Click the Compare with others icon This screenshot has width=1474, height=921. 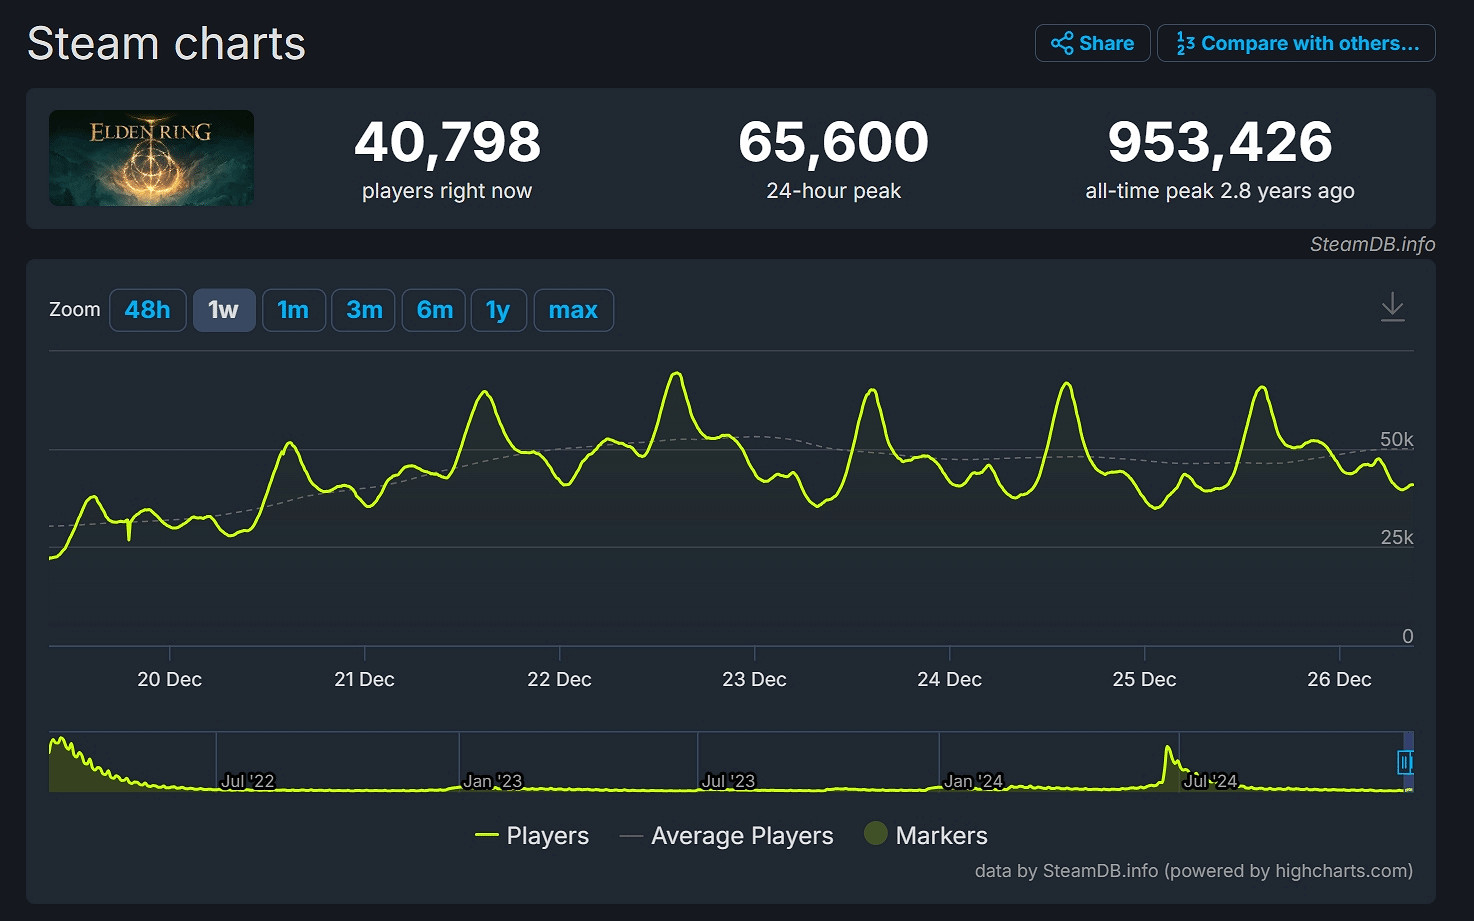1185,43
